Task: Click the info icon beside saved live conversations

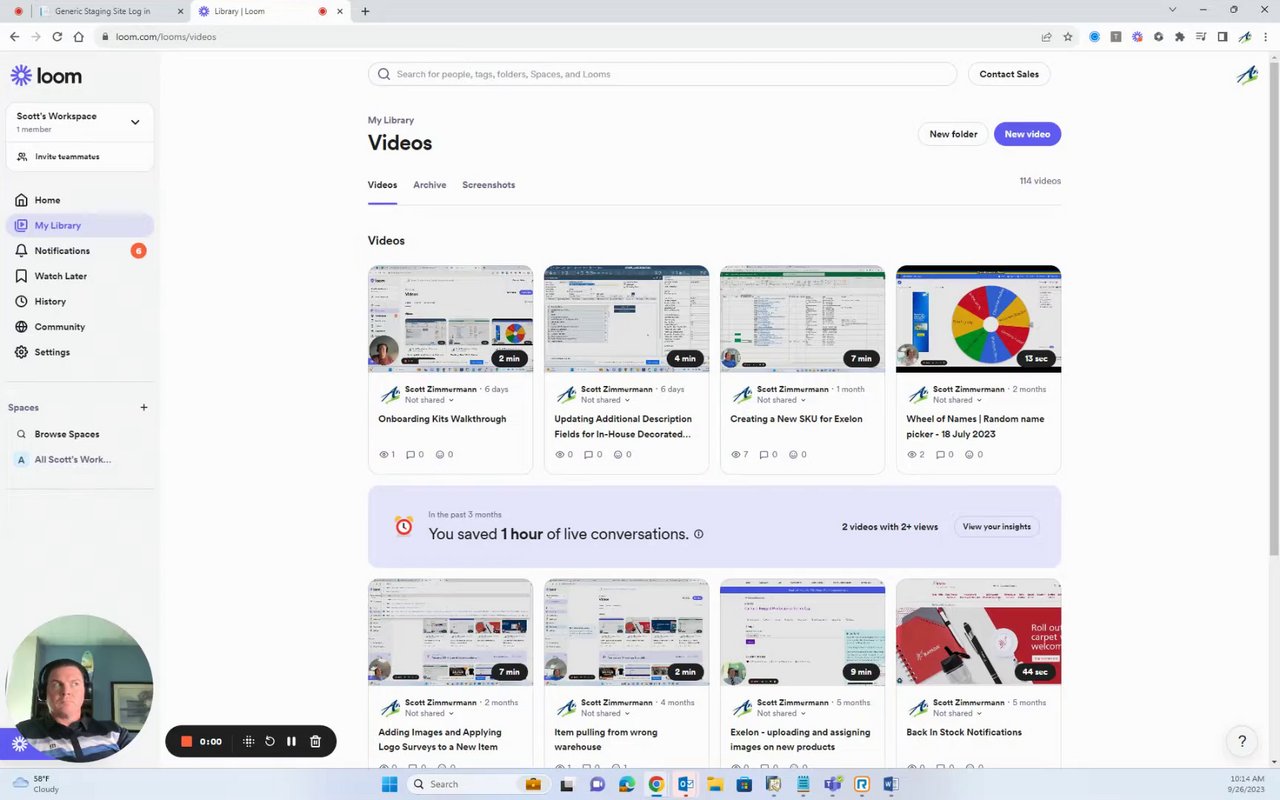Action: coord(698,534)
